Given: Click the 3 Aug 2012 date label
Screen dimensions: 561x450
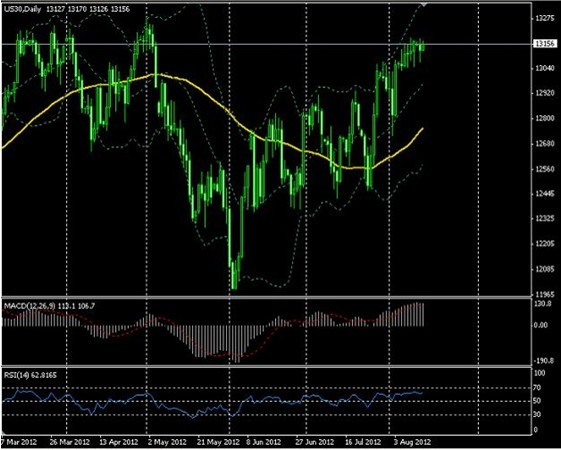Looking at the screenshot, I should click(x=413, y=441).
